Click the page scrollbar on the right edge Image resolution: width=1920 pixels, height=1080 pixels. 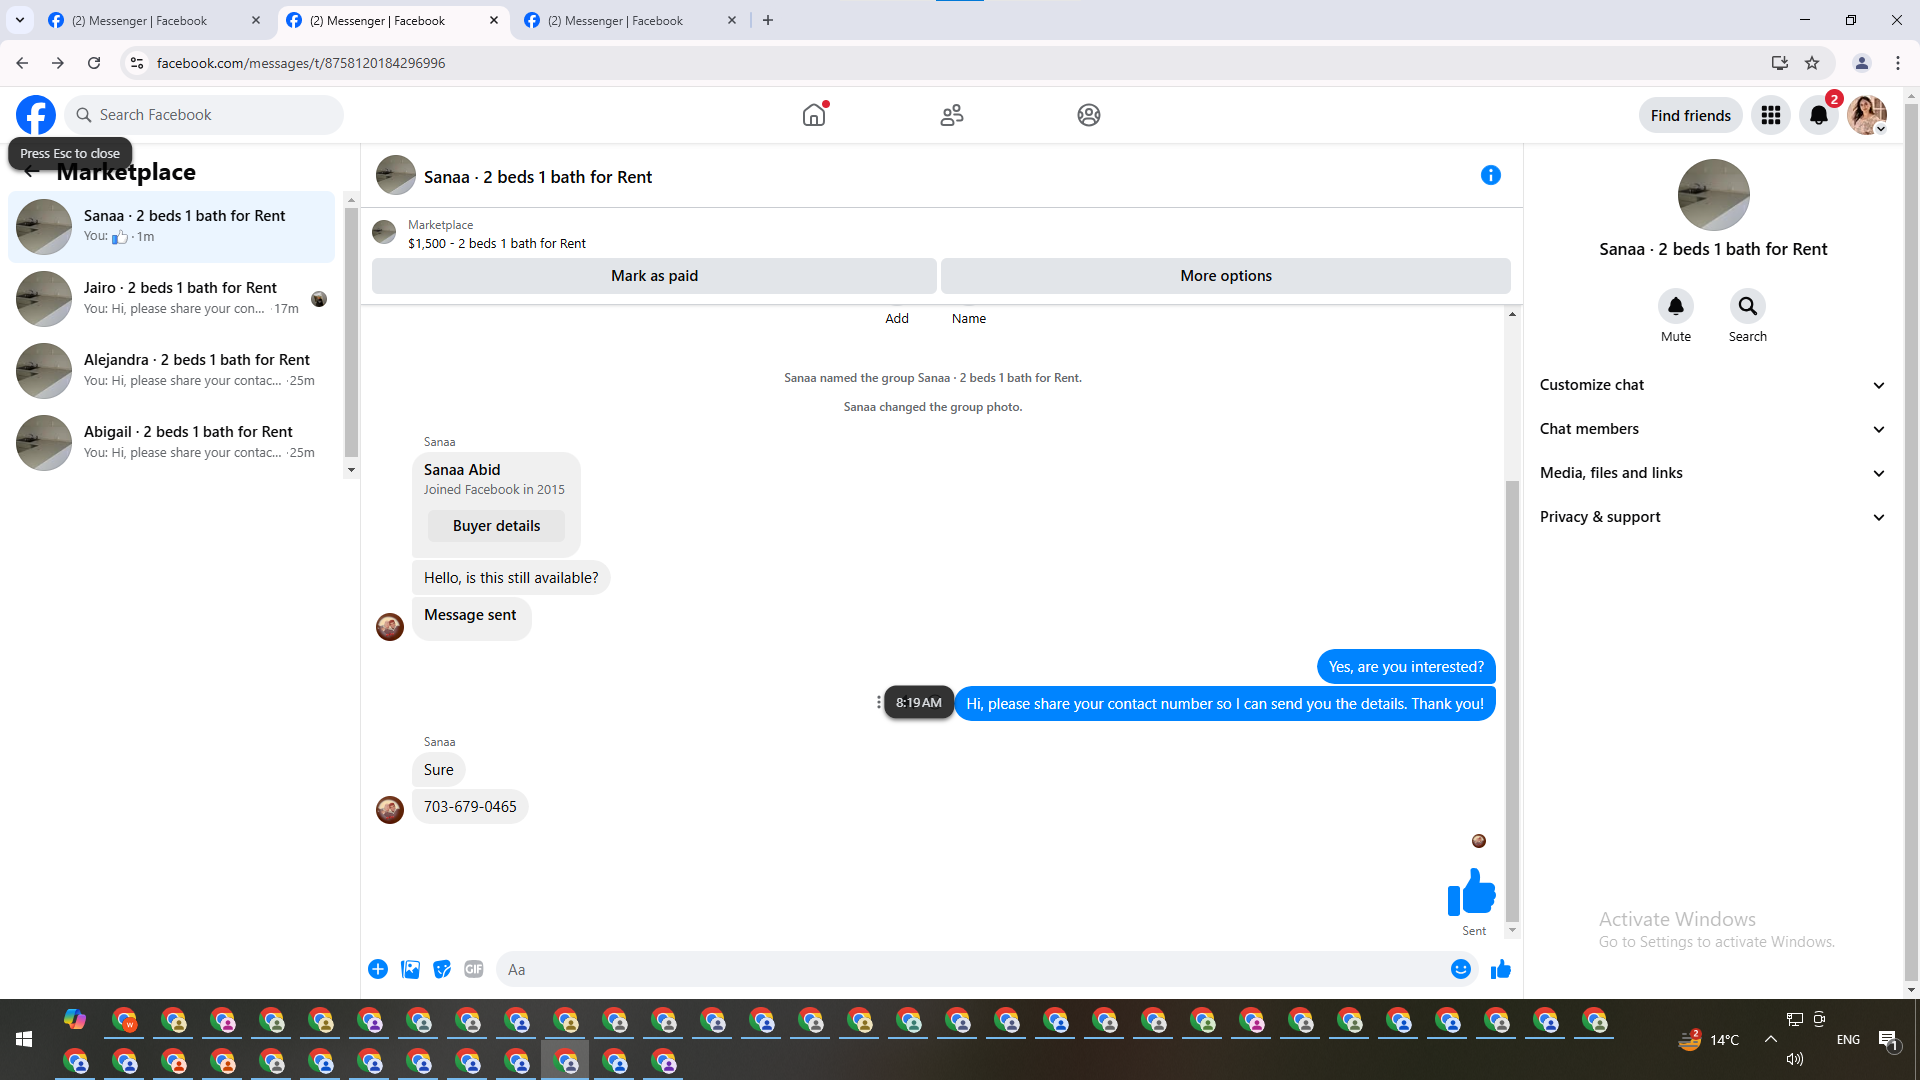click(1911, 540)
